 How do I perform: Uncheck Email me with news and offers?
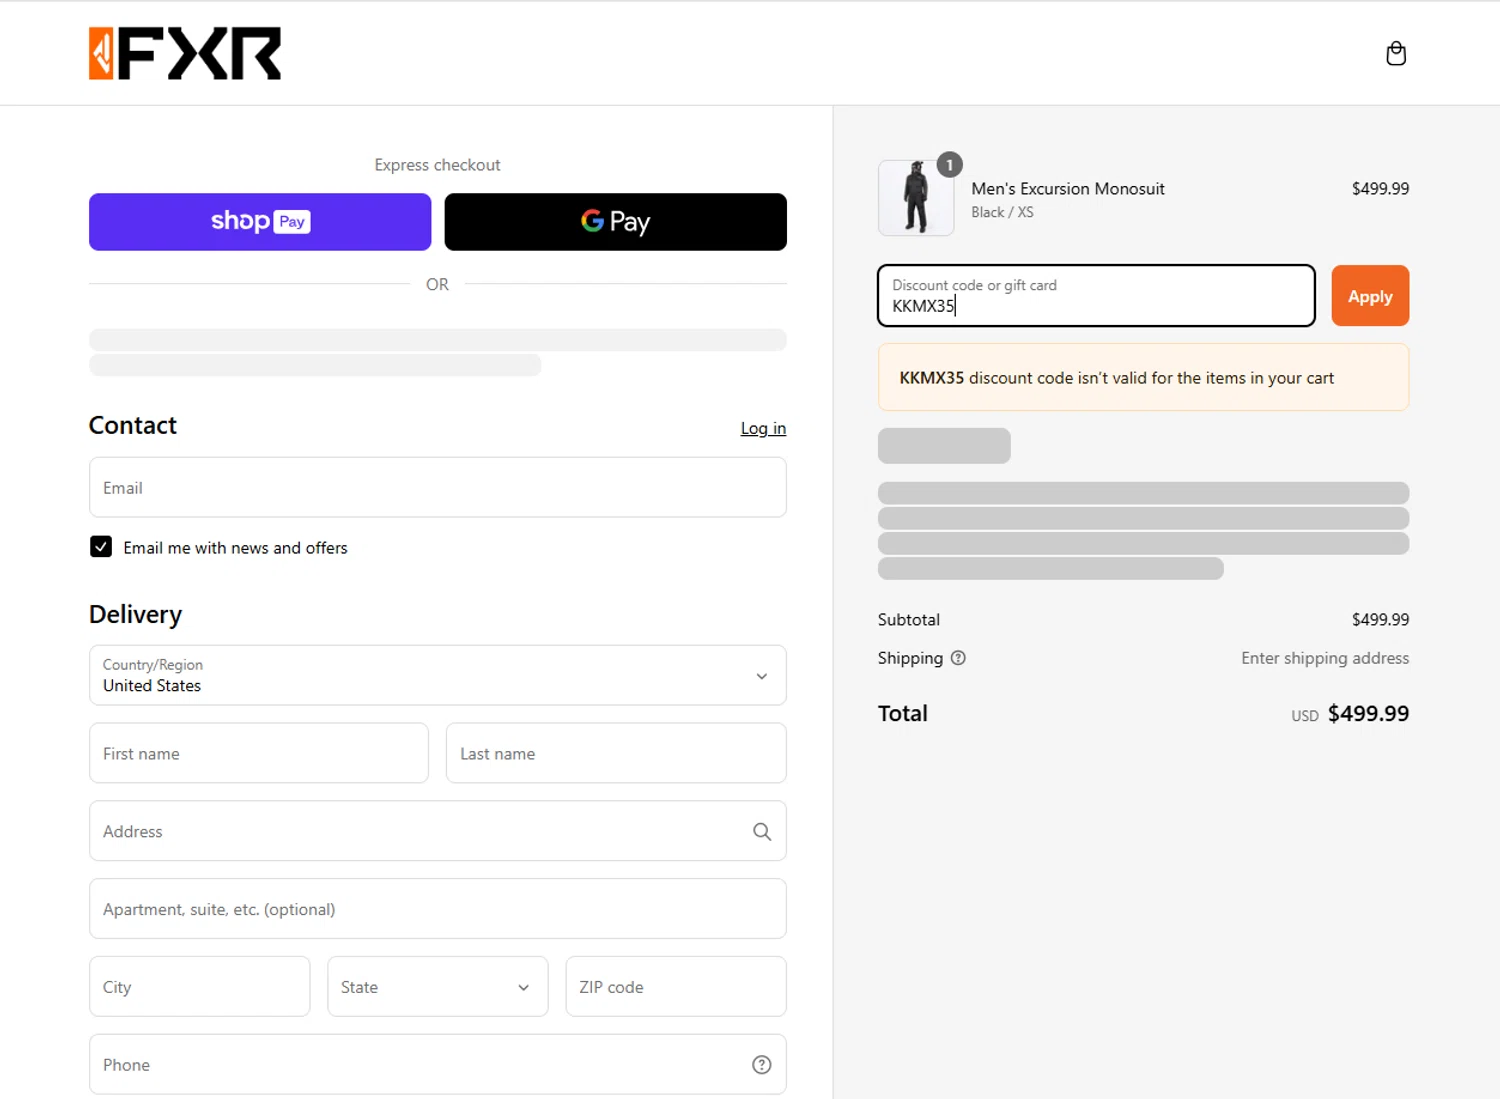[x=101, y=547]
